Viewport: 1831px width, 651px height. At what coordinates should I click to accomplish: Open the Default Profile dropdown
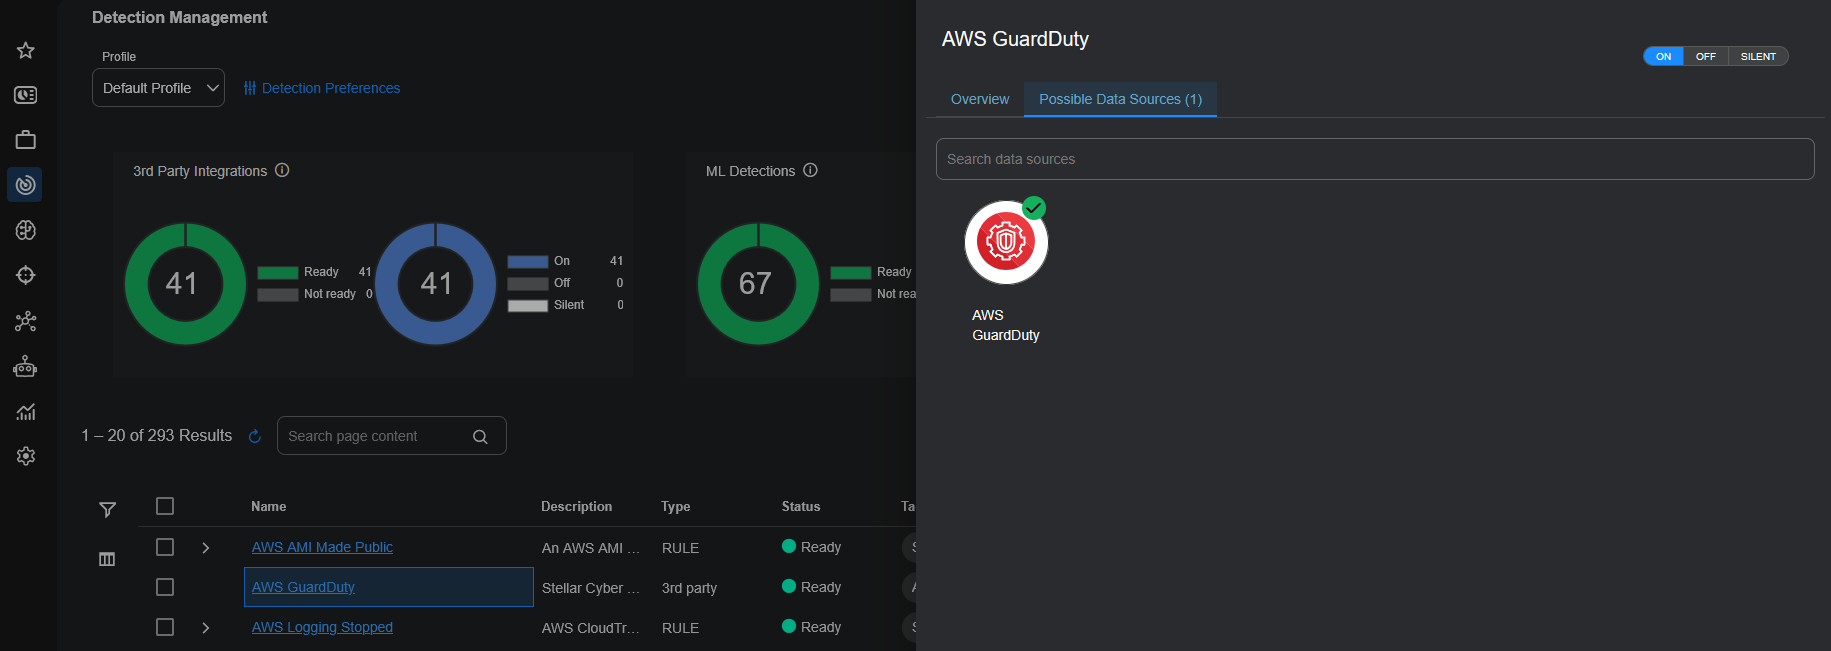coord(158,88)
